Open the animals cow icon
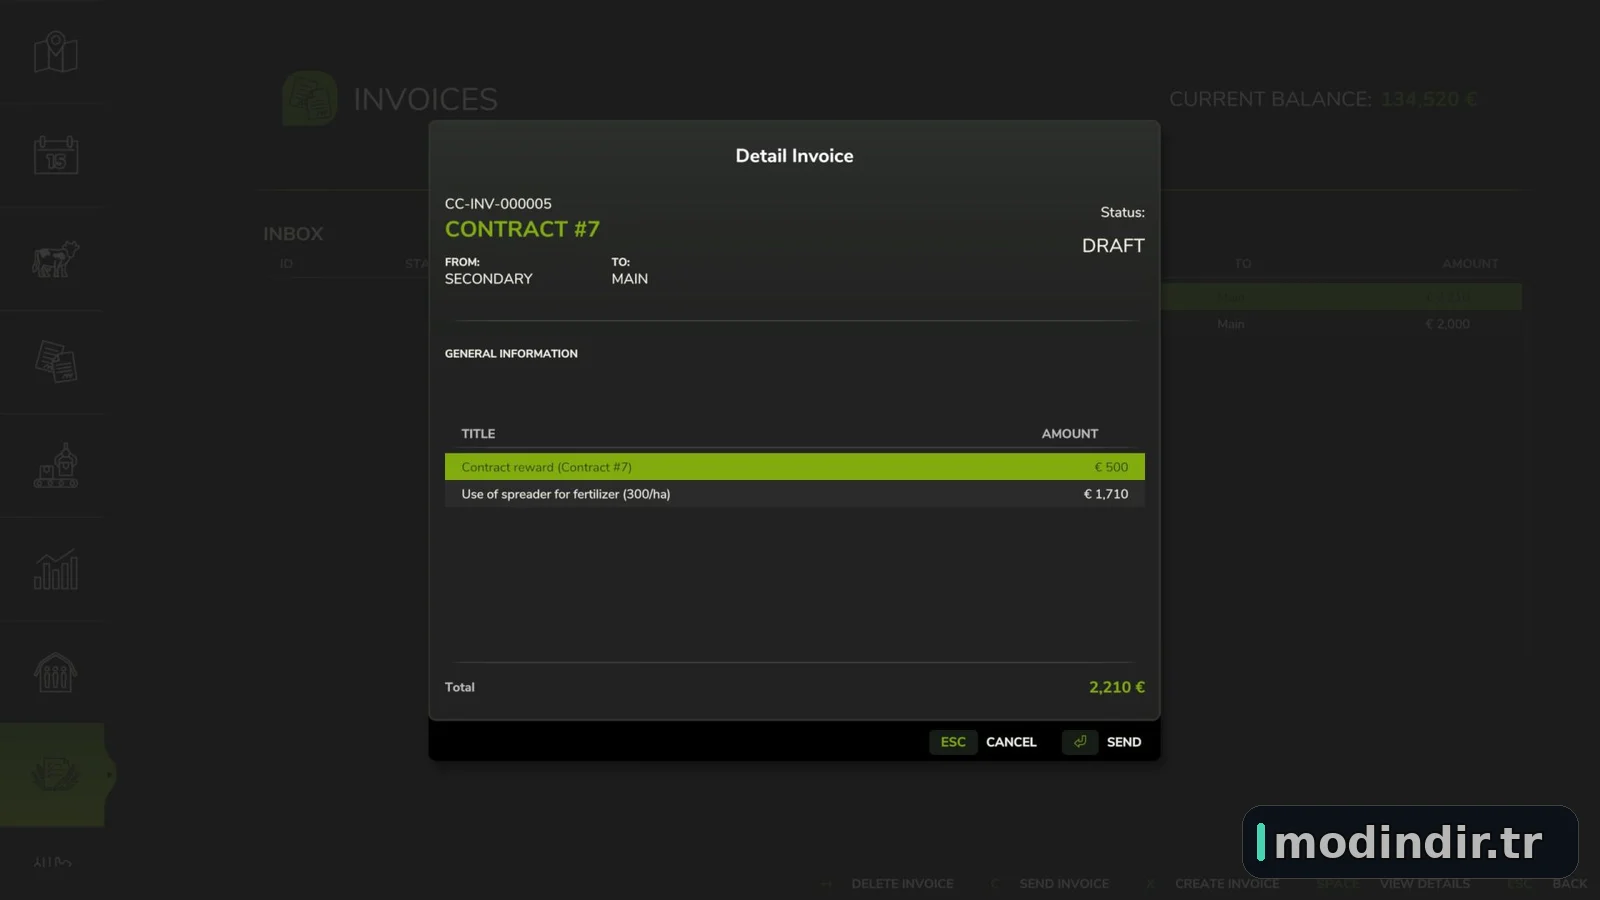 (x=56, y=259)
